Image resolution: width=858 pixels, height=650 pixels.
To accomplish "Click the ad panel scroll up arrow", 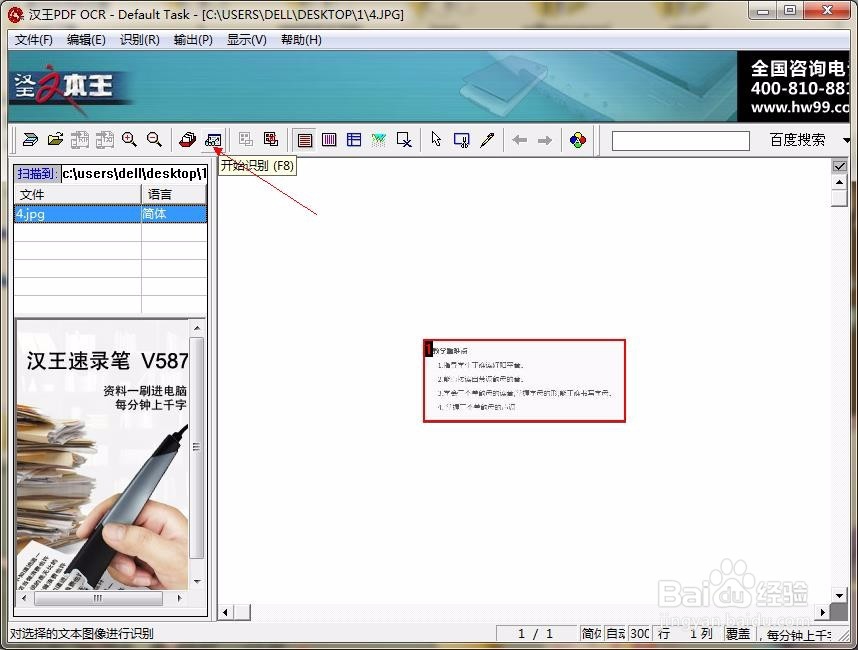I will click(x=197, y=328).
